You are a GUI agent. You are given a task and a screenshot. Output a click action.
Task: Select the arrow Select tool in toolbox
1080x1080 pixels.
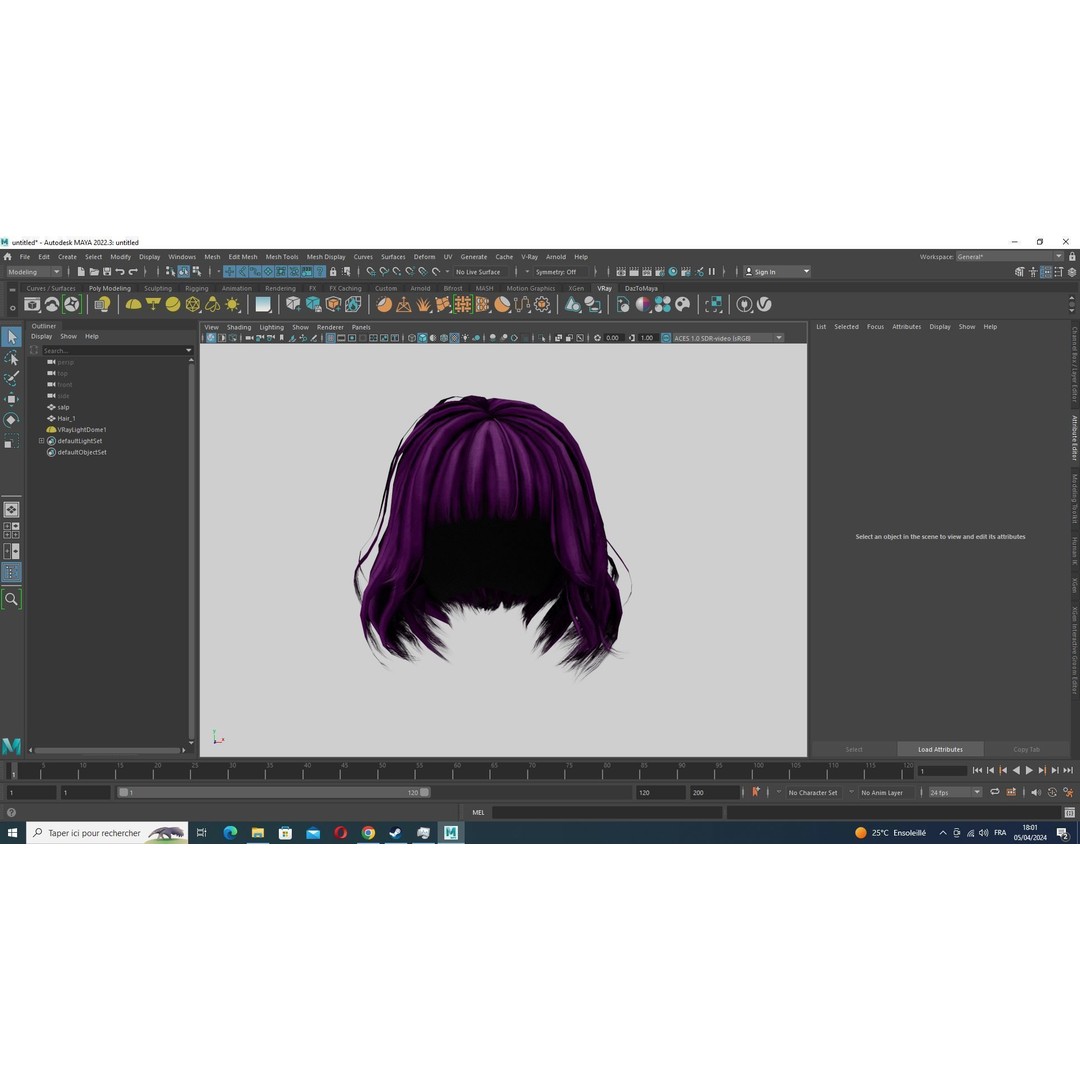tap(11, 337)
